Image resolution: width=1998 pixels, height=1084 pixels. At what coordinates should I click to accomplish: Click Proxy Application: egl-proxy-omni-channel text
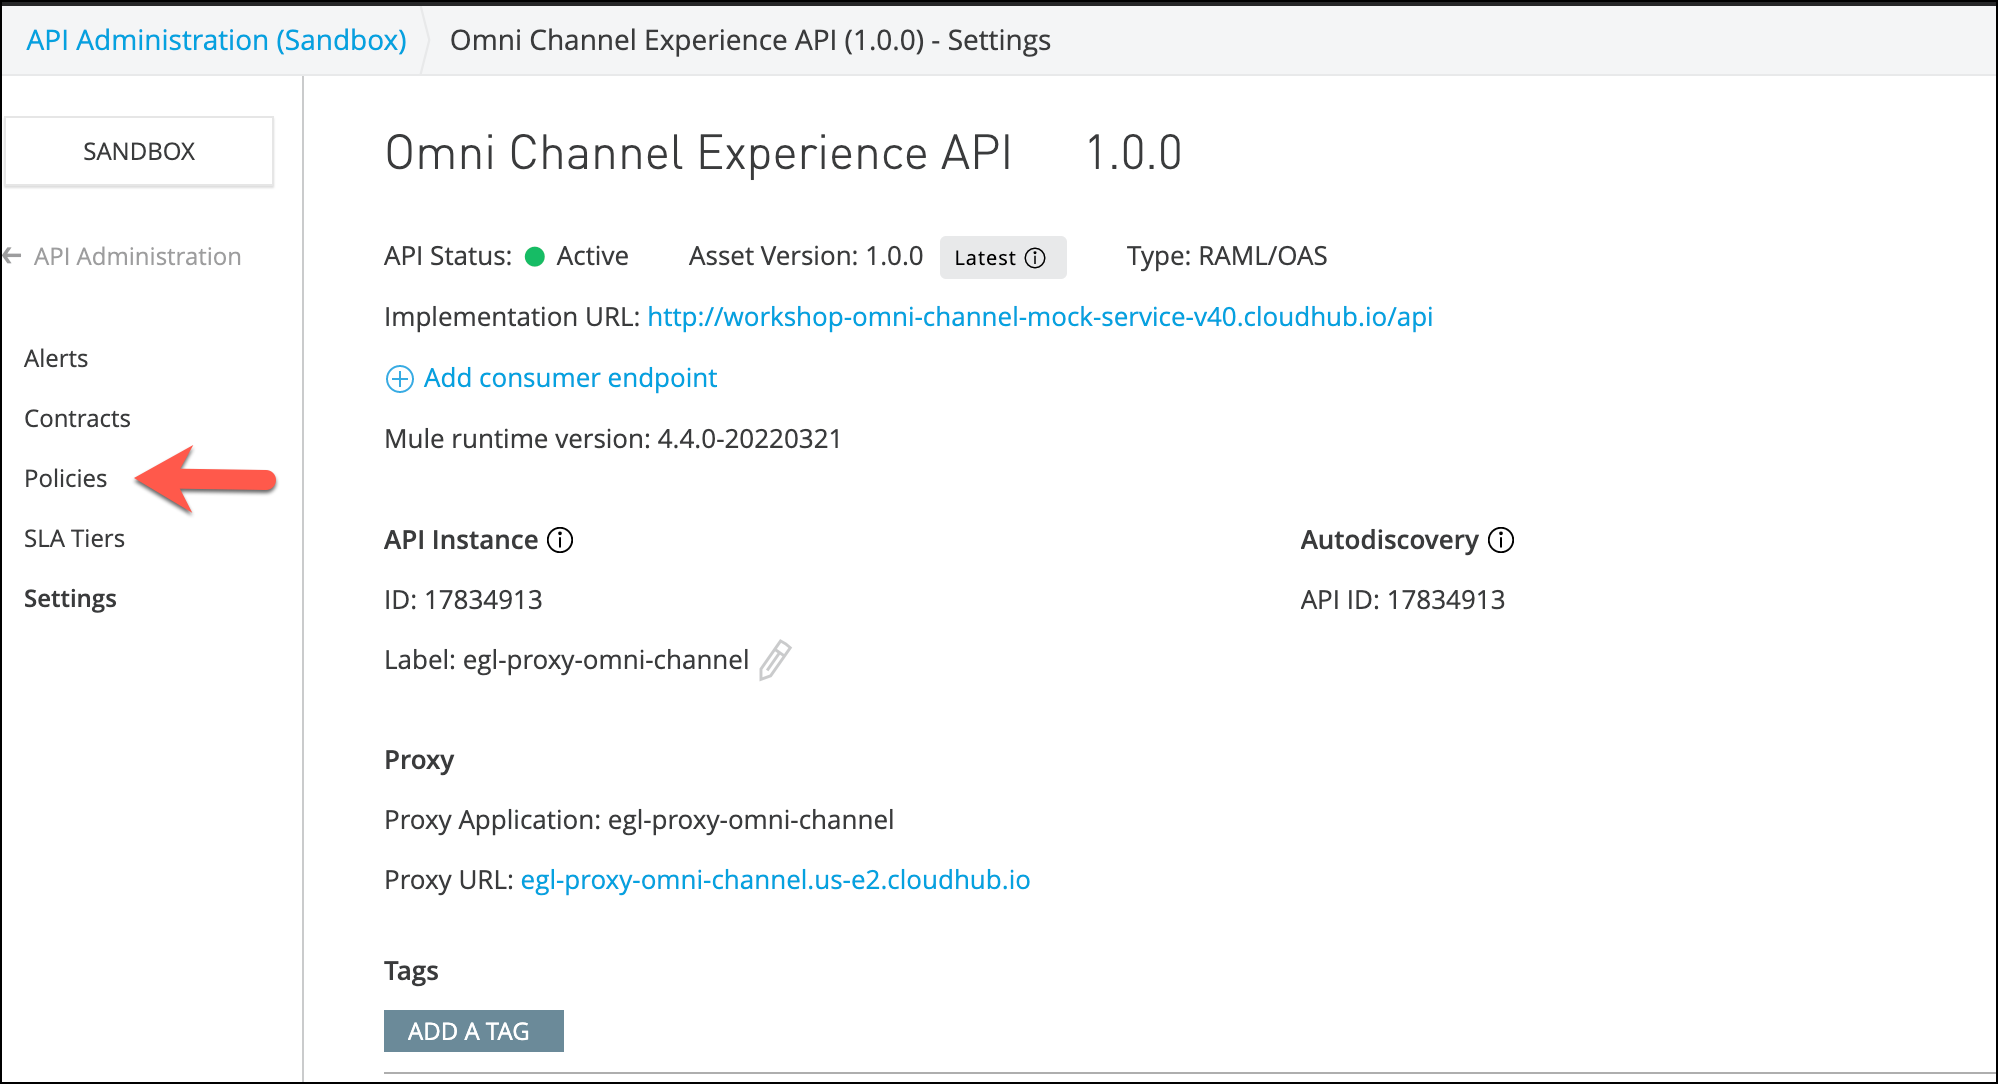pyautogui.click(x=639, y=820)
